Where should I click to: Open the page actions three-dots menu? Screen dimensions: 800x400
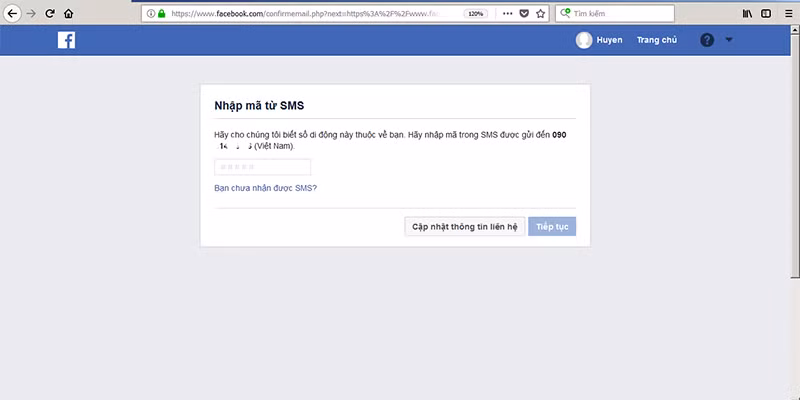[507, 14]
